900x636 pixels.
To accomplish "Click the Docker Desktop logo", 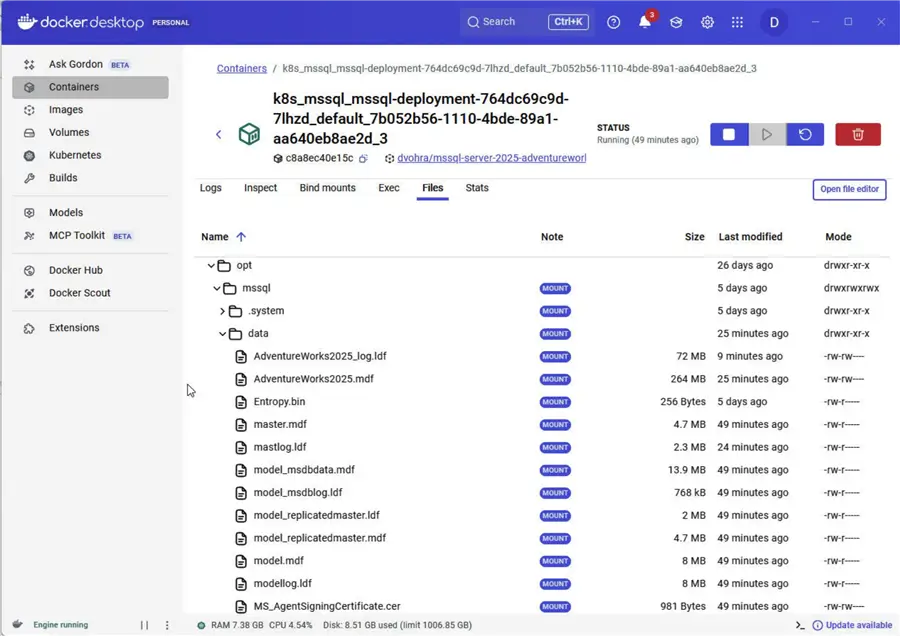I will (80, 22).
